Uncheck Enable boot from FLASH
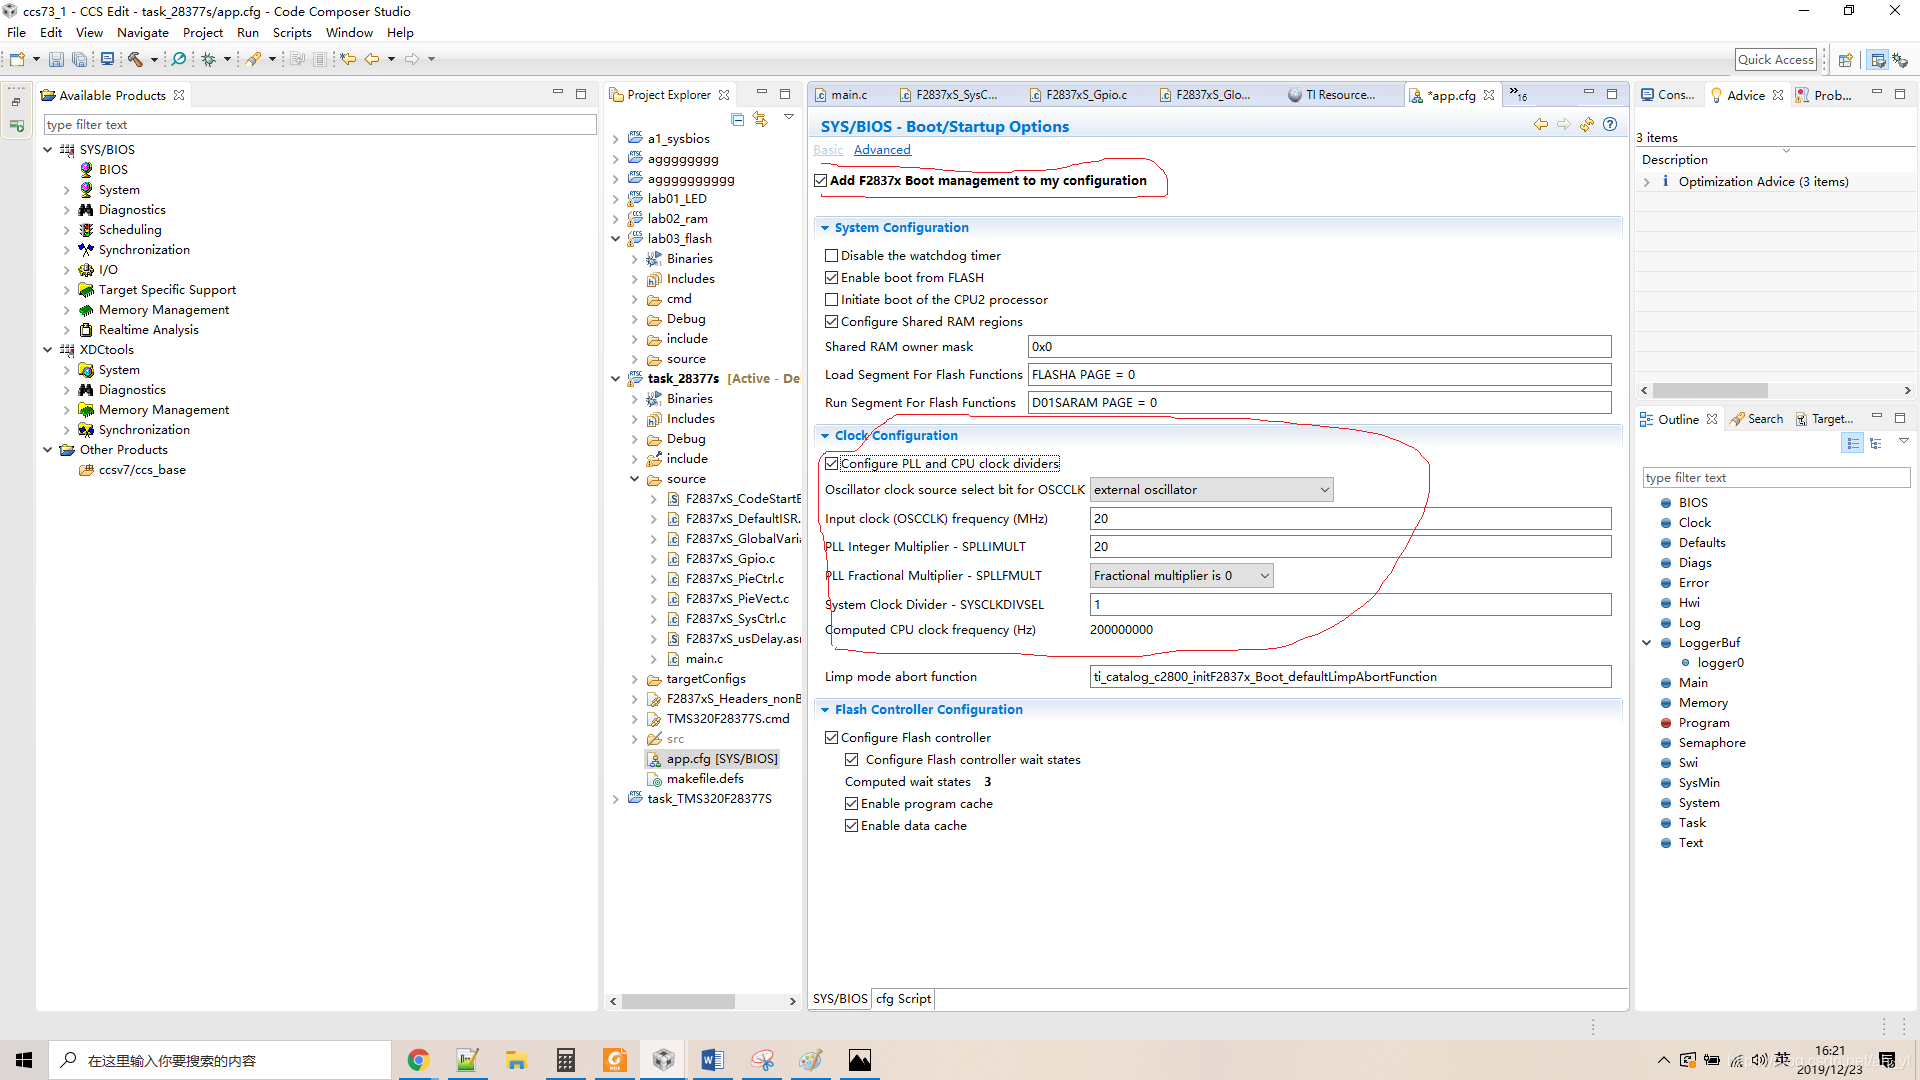Viewport: 1920px width, 1080px height. click(831, 278)
